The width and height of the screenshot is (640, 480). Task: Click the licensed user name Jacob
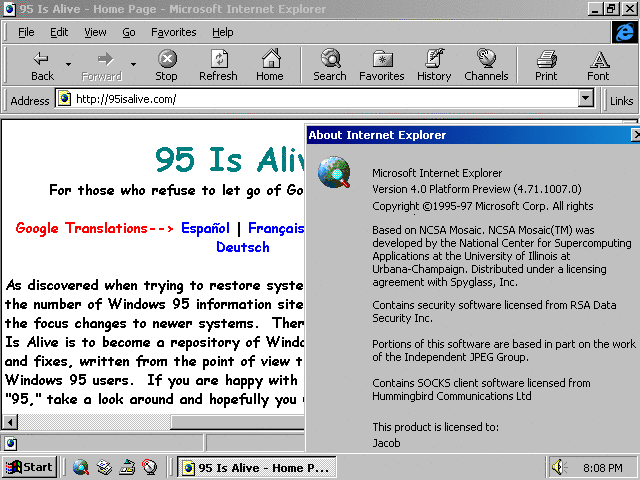click(x=386, y=443)
